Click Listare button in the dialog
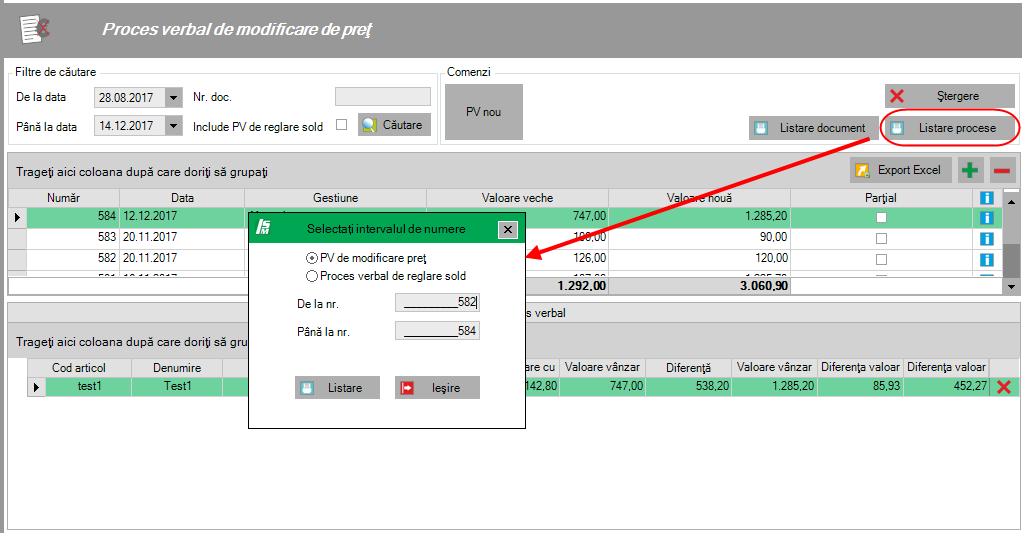This screenshot has width=1022, height=533. click(x=337, y=388)
